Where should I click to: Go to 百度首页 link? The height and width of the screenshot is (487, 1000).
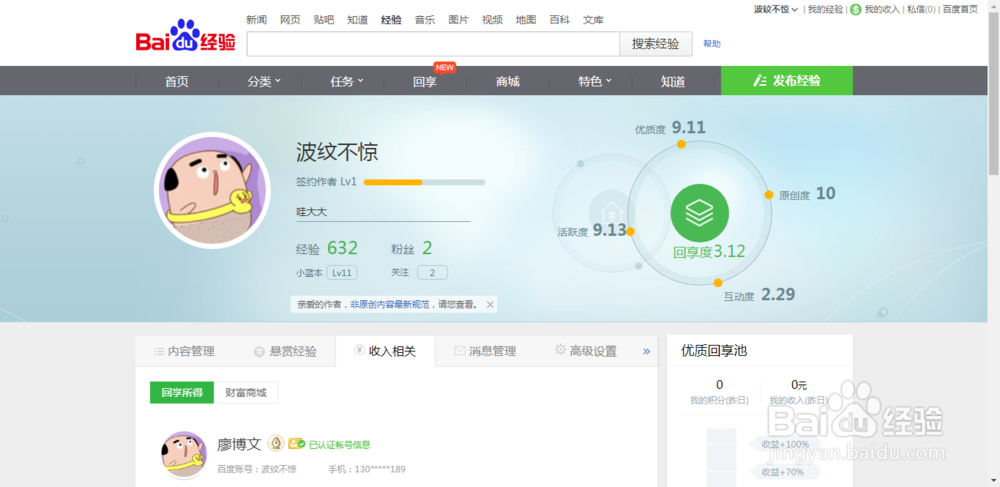[960, 9]
